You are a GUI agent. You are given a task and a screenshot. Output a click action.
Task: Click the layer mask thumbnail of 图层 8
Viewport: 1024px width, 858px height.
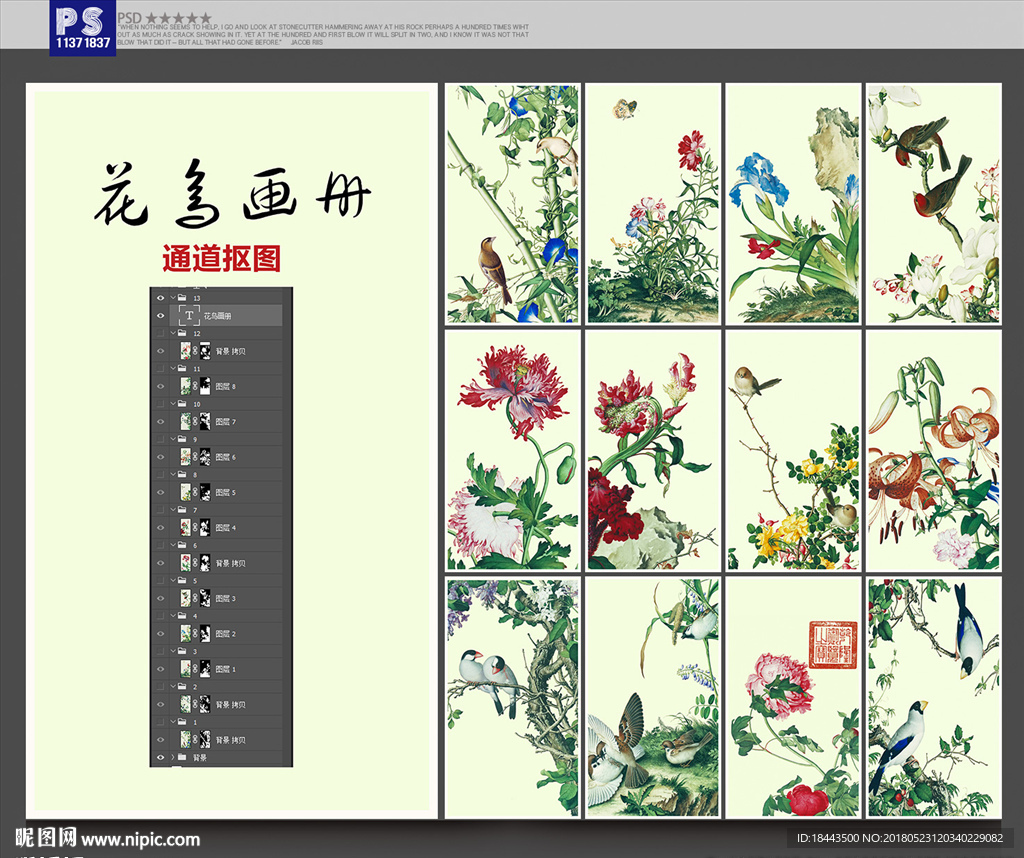click(x=204, y=385)
